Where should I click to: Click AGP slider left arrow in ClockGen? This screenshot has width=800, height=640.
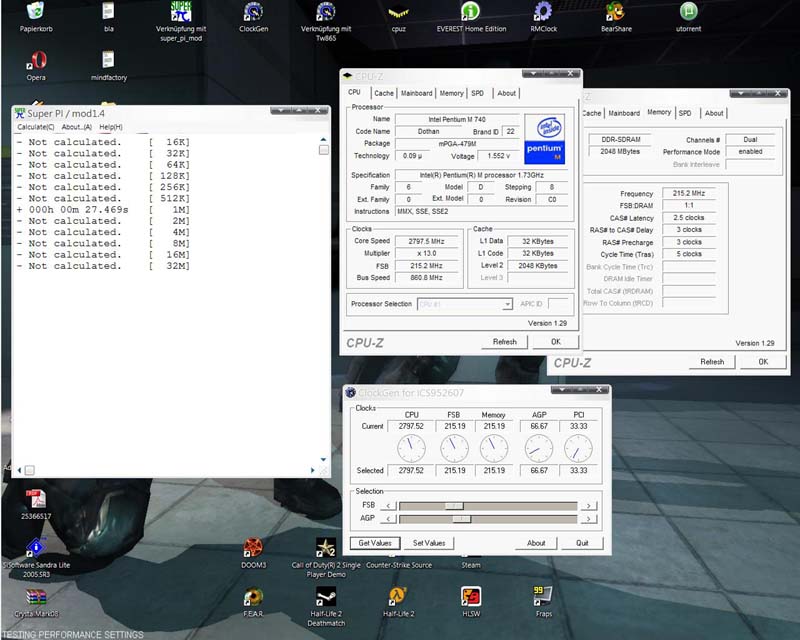coord(388,519)
